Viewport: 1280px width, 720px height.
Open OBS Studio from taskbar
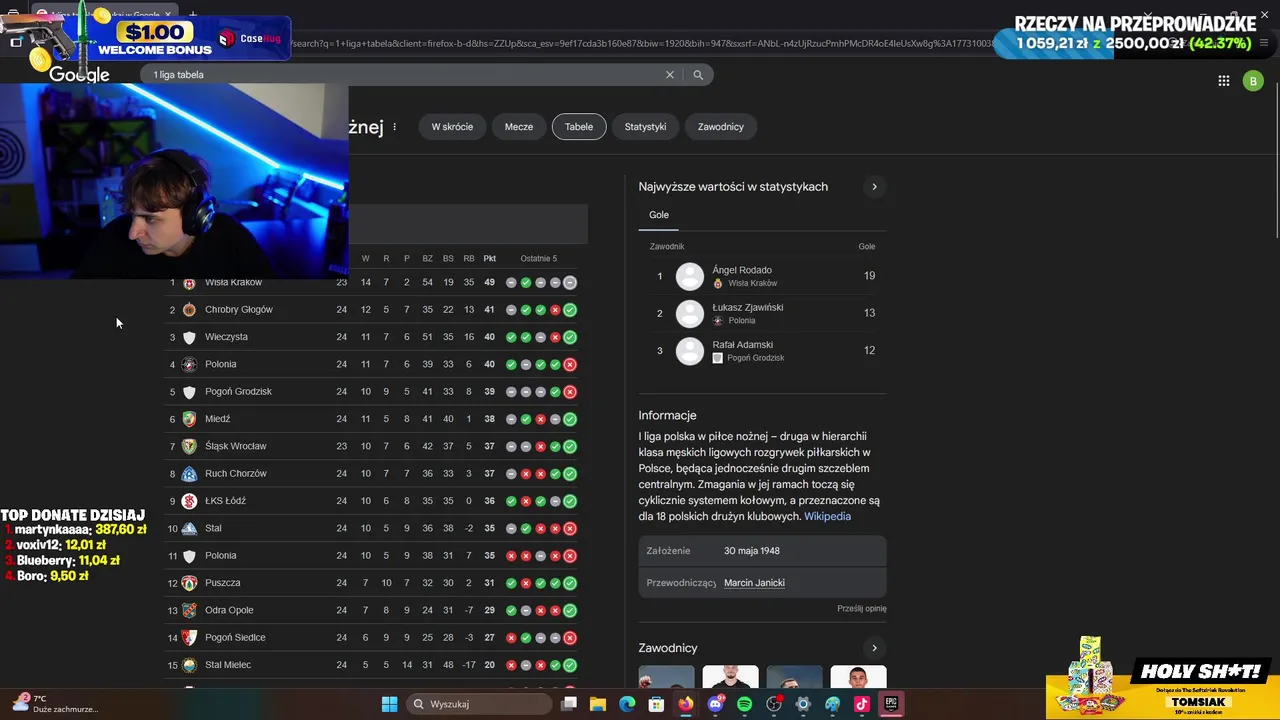coord(773,704)
